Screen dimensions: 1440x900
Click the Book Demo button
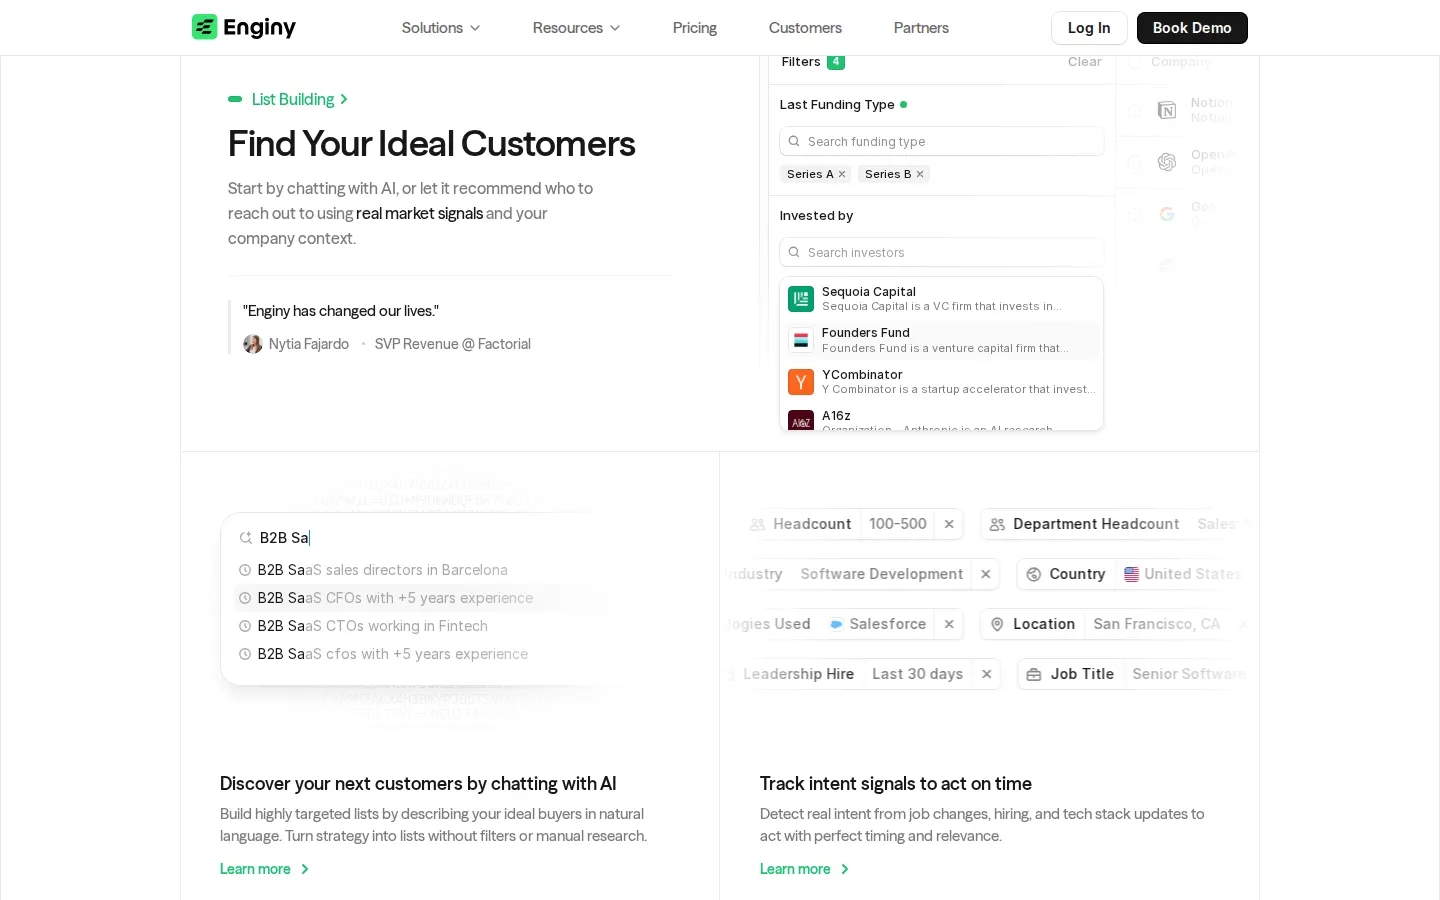point(1192,28)
